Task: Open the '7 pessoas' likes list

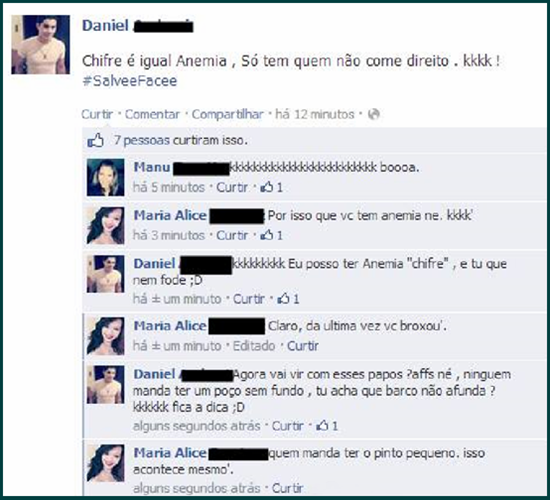Action: [x=142, y=140]
